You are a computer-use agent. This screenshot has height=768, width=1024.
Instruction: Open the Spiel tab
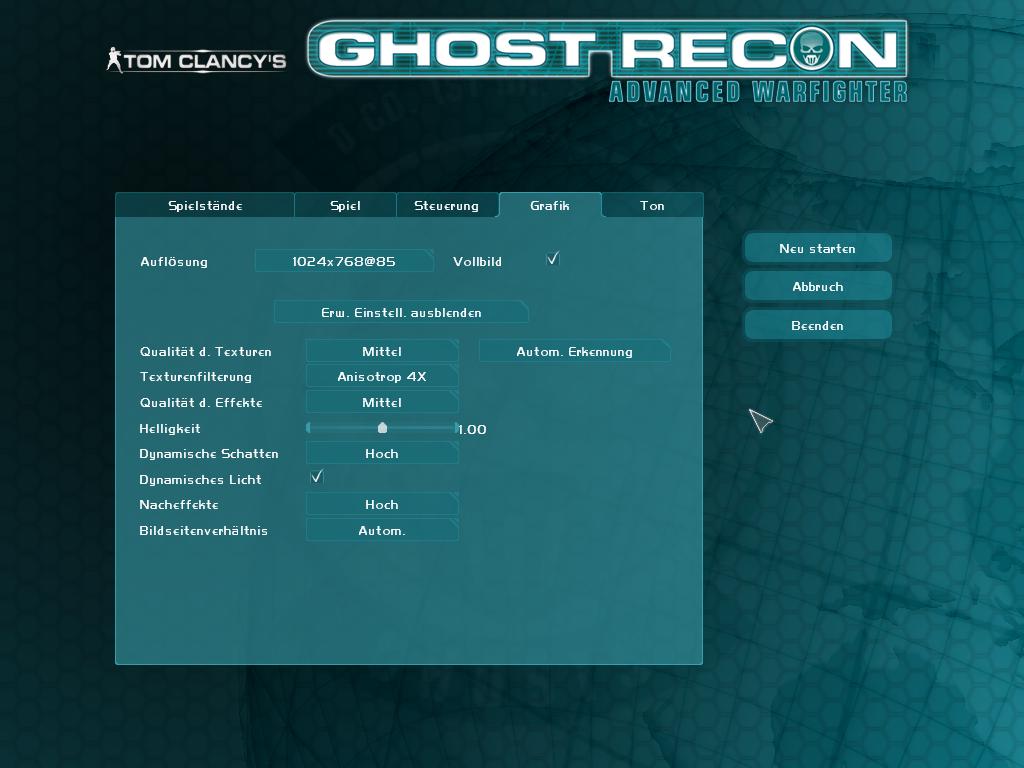pos(345,206)
